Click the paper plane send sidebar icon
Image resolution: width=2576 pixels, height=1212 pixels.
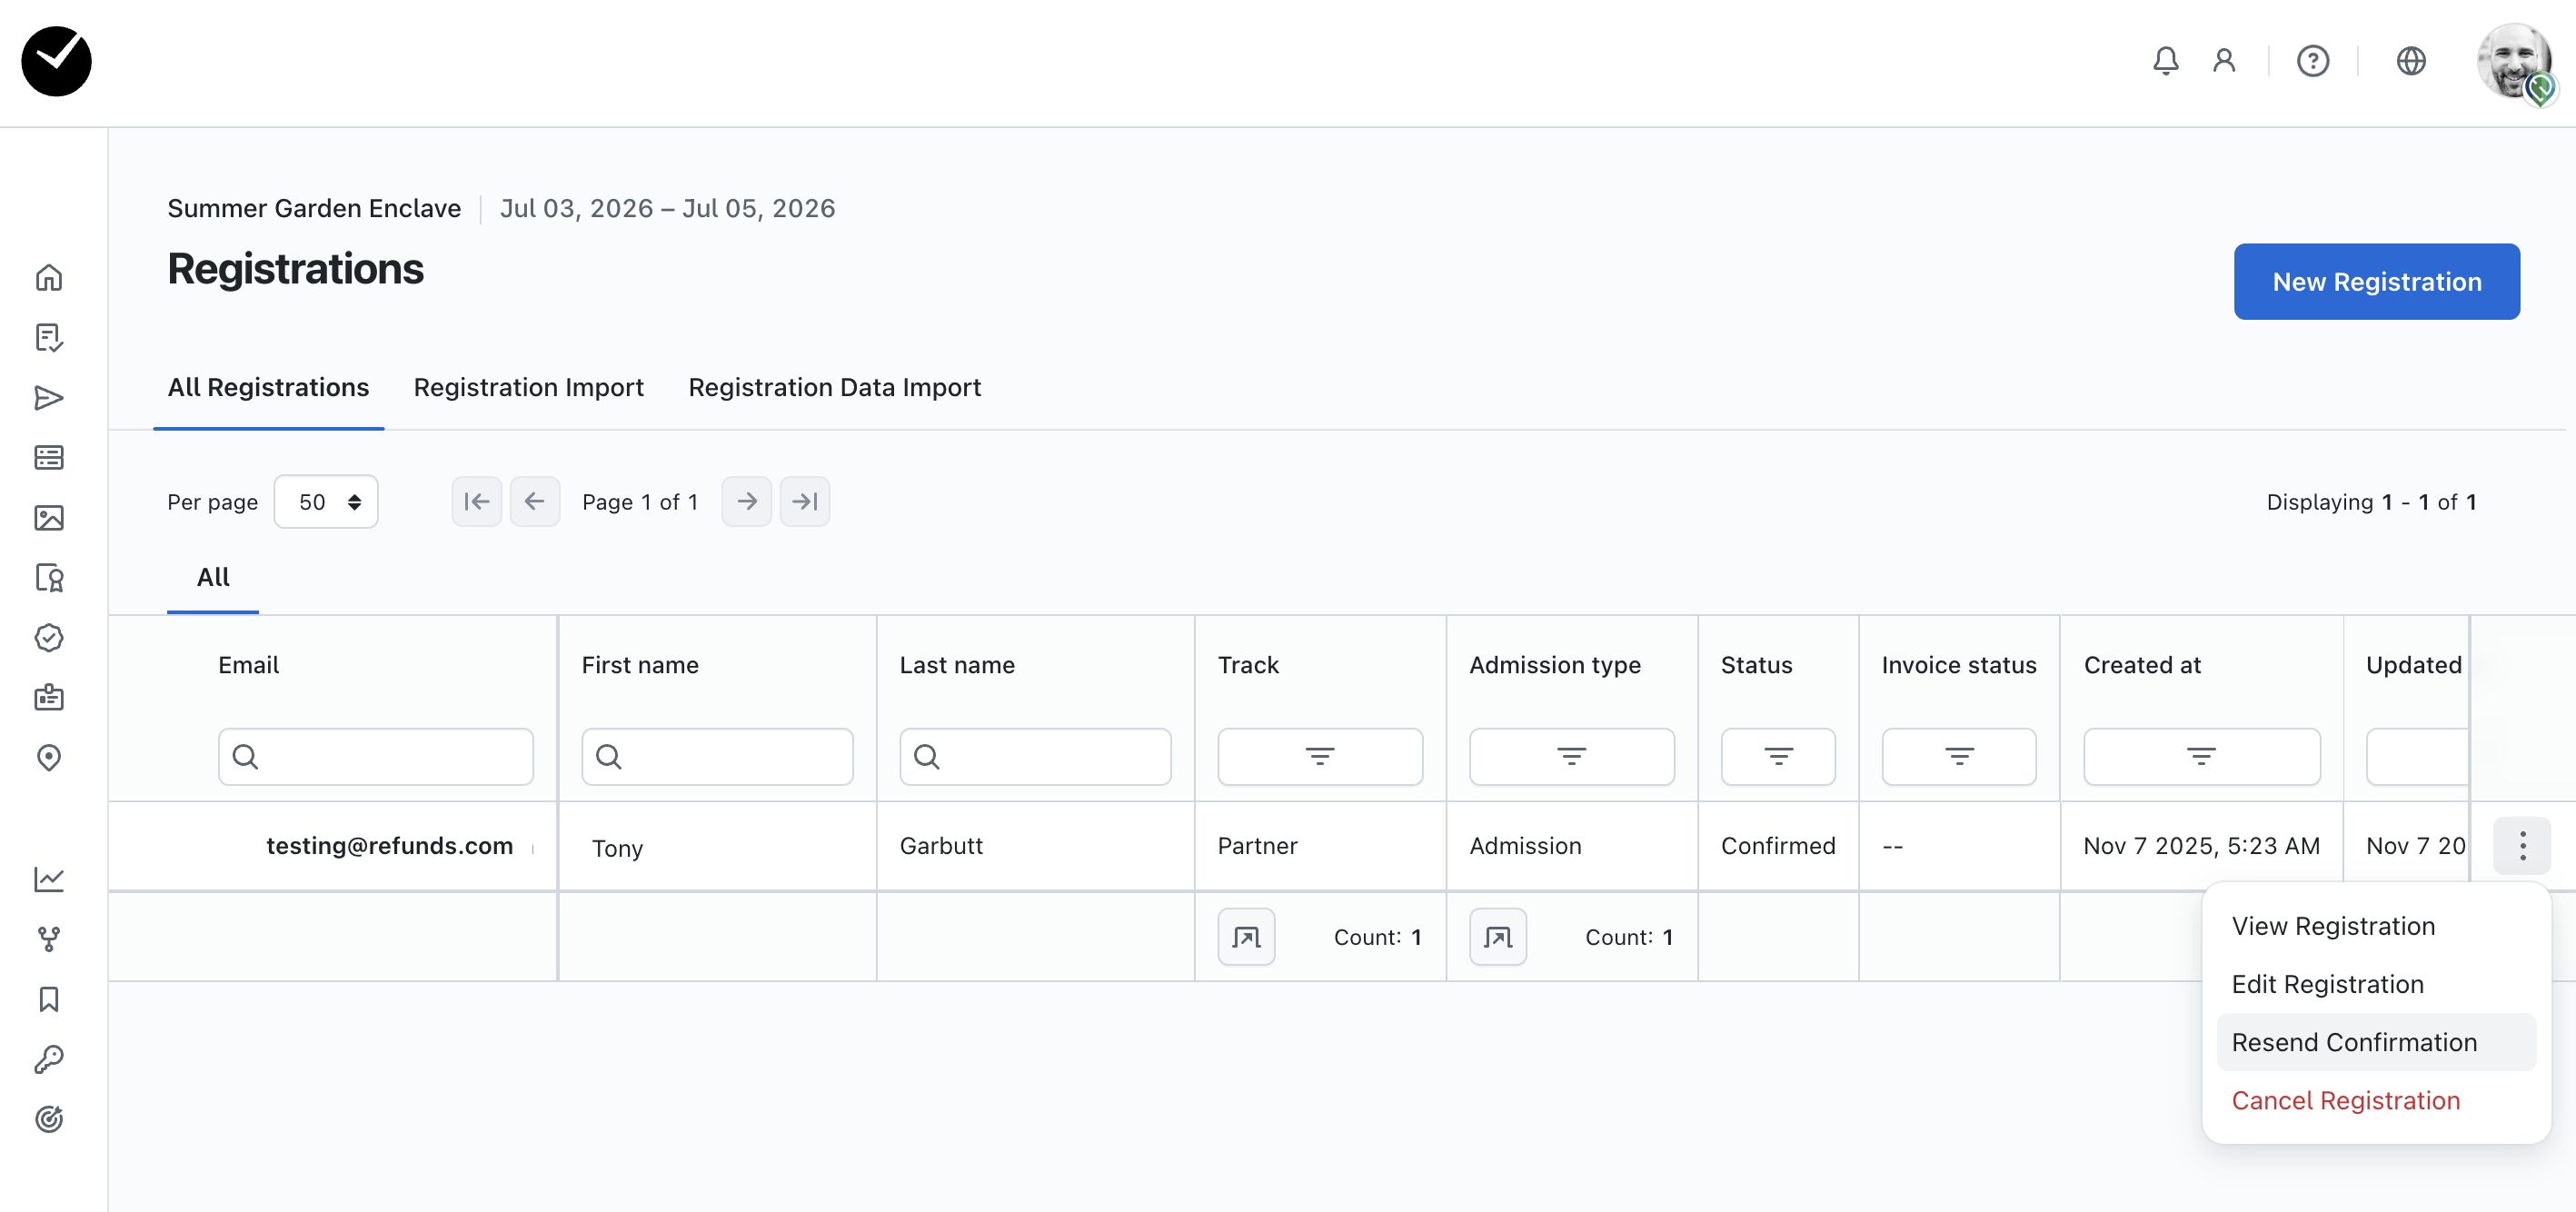click(x=49, y=398)
